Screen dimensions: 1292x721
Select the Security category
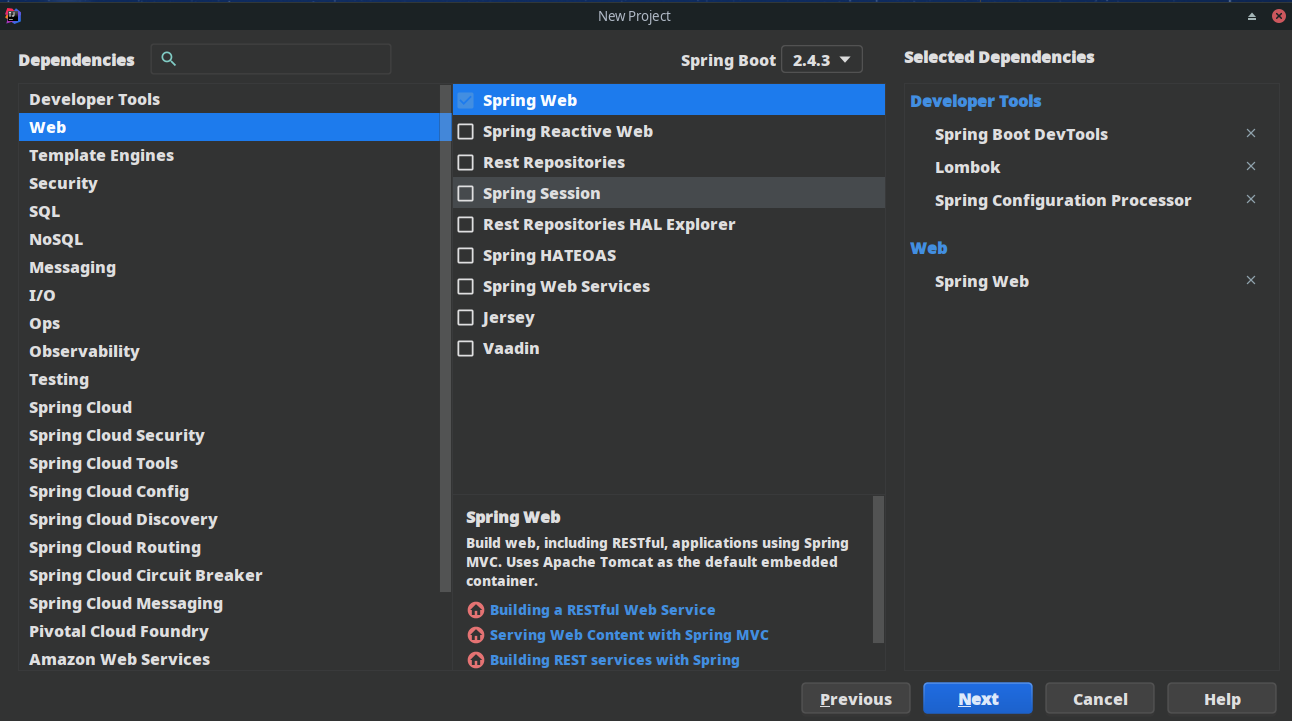coord(229,183)
